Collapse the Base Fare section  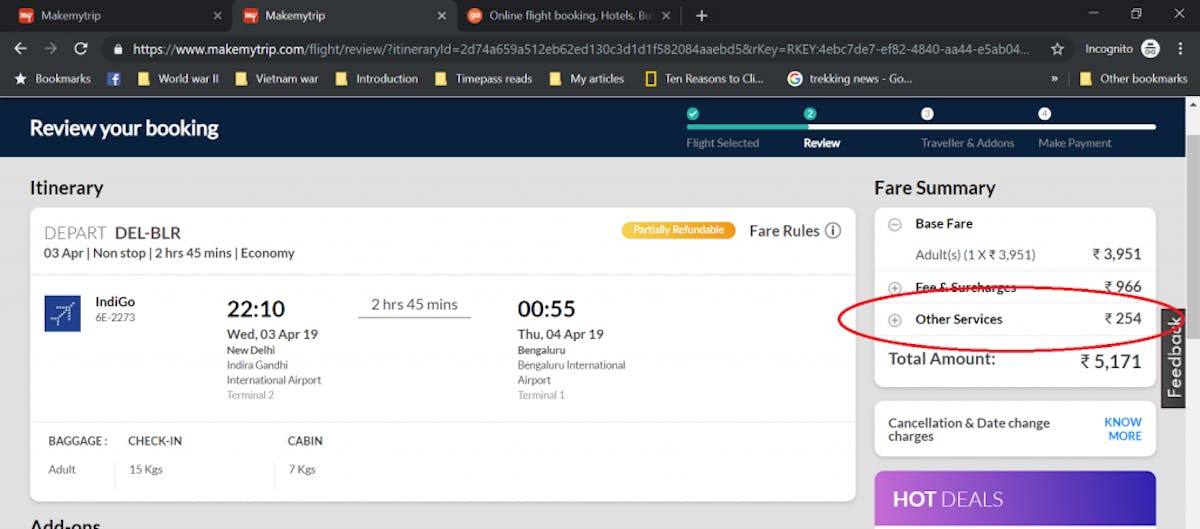(x=895, y=224)
